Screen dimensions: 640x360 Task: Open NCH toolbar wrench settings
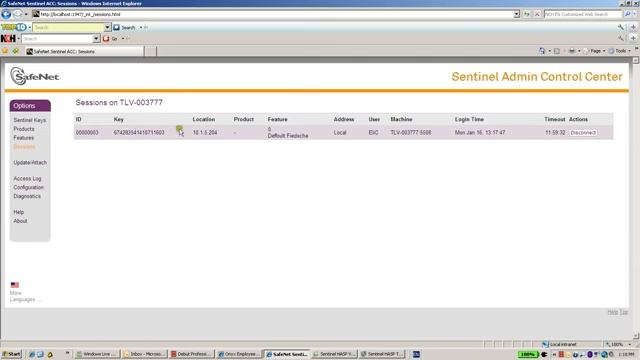[x=621, y=38]
